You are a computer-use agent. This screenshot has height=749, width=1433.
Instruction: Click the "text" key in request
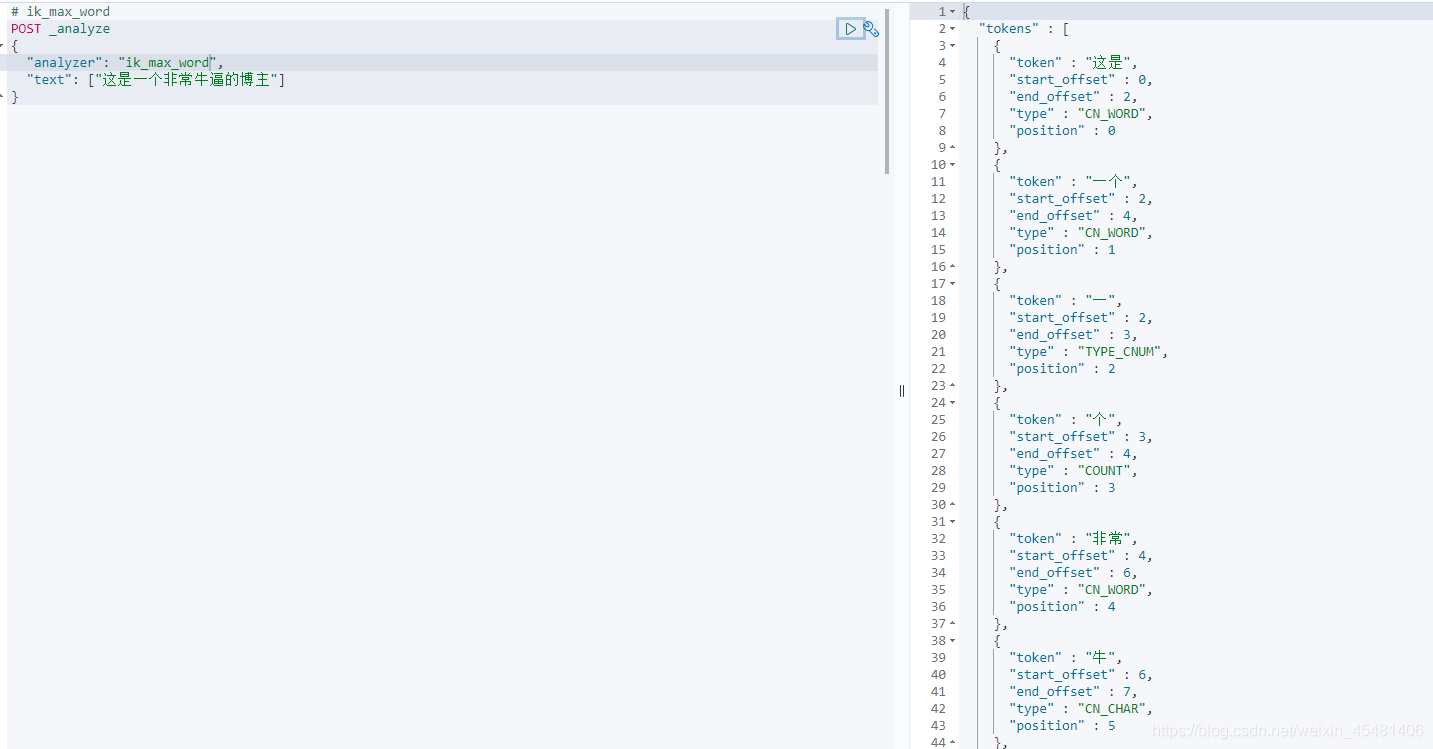pos(49,80)
